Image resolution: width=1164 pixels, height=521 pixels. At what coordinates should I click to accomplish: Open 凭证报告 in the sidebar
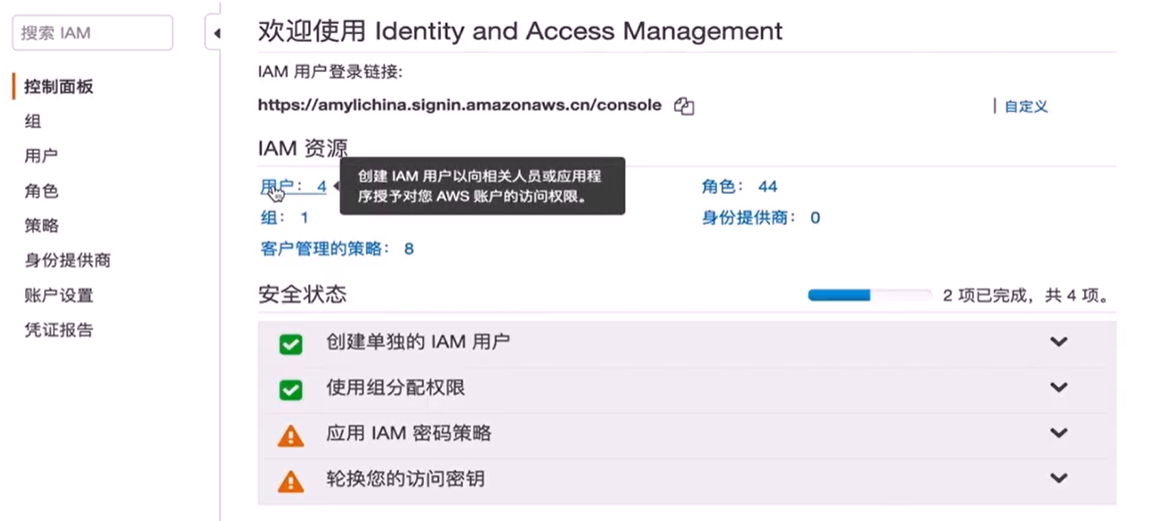pos(59,330)
